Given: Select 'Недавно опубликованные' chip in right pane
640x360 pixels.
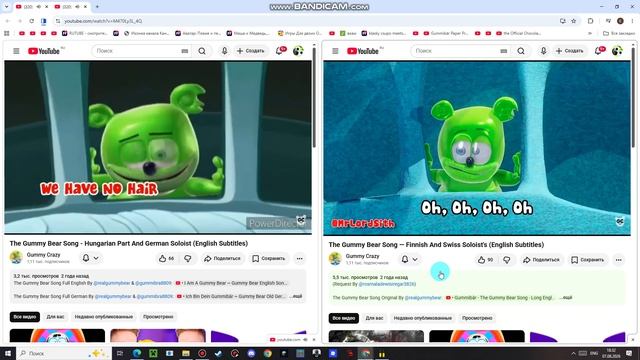Looking at the screenshot, I should pyautogui.click(x=422, y=318).
